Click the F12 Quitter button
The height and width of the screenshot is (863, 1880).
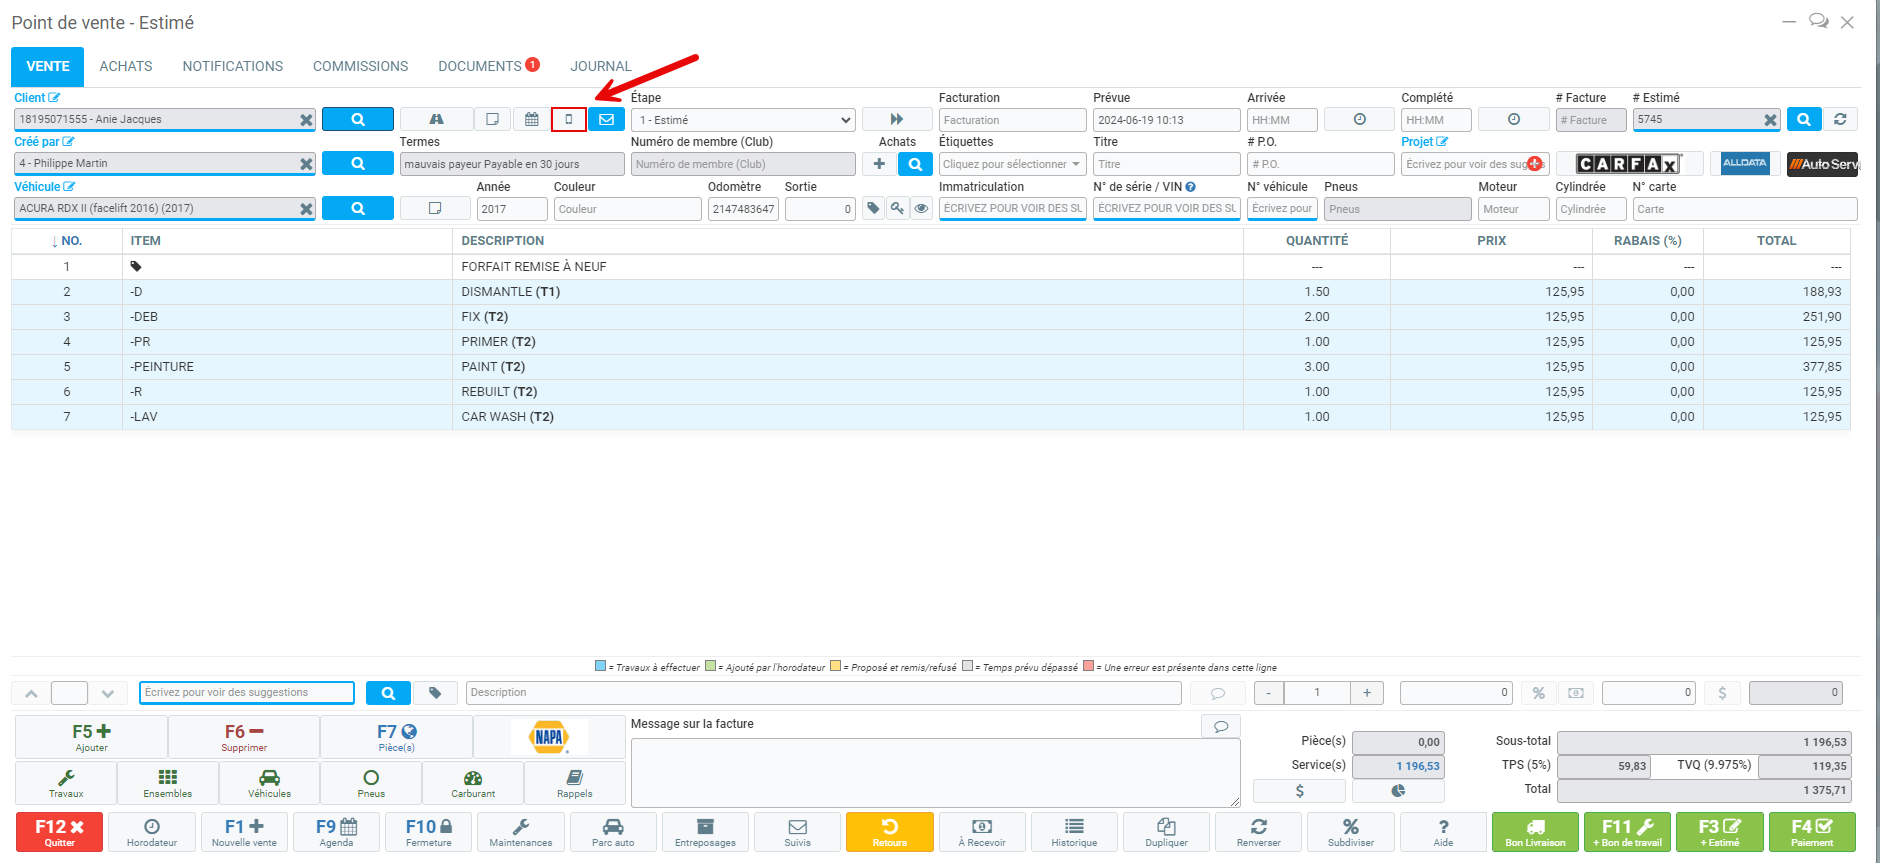click(x=59, y=831)
